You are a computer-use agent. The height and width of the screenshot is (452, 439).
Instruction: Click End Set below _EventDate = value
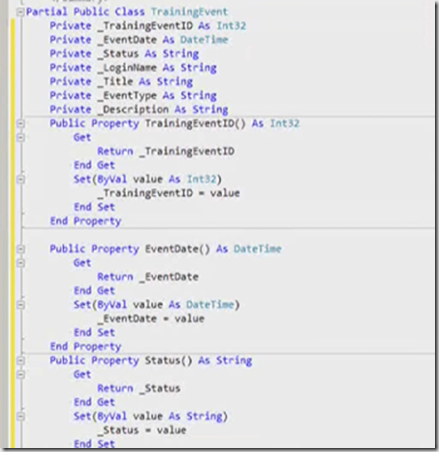[x=94, y=333]
